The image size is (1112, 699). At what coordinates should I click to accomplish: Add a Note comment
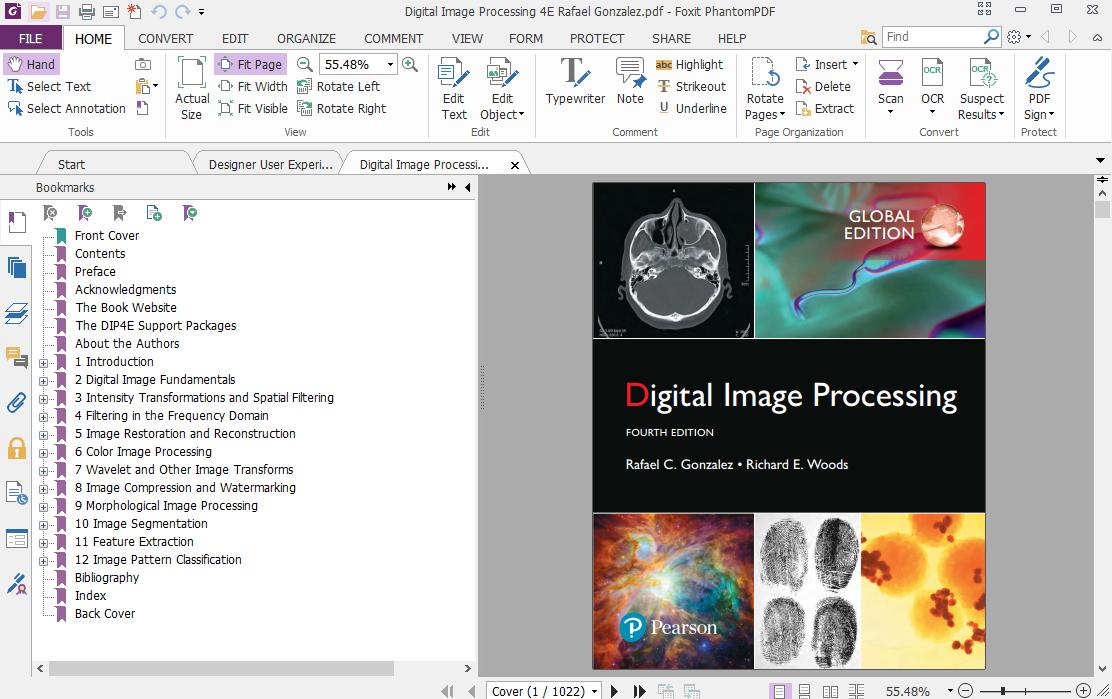coord(630,82)
